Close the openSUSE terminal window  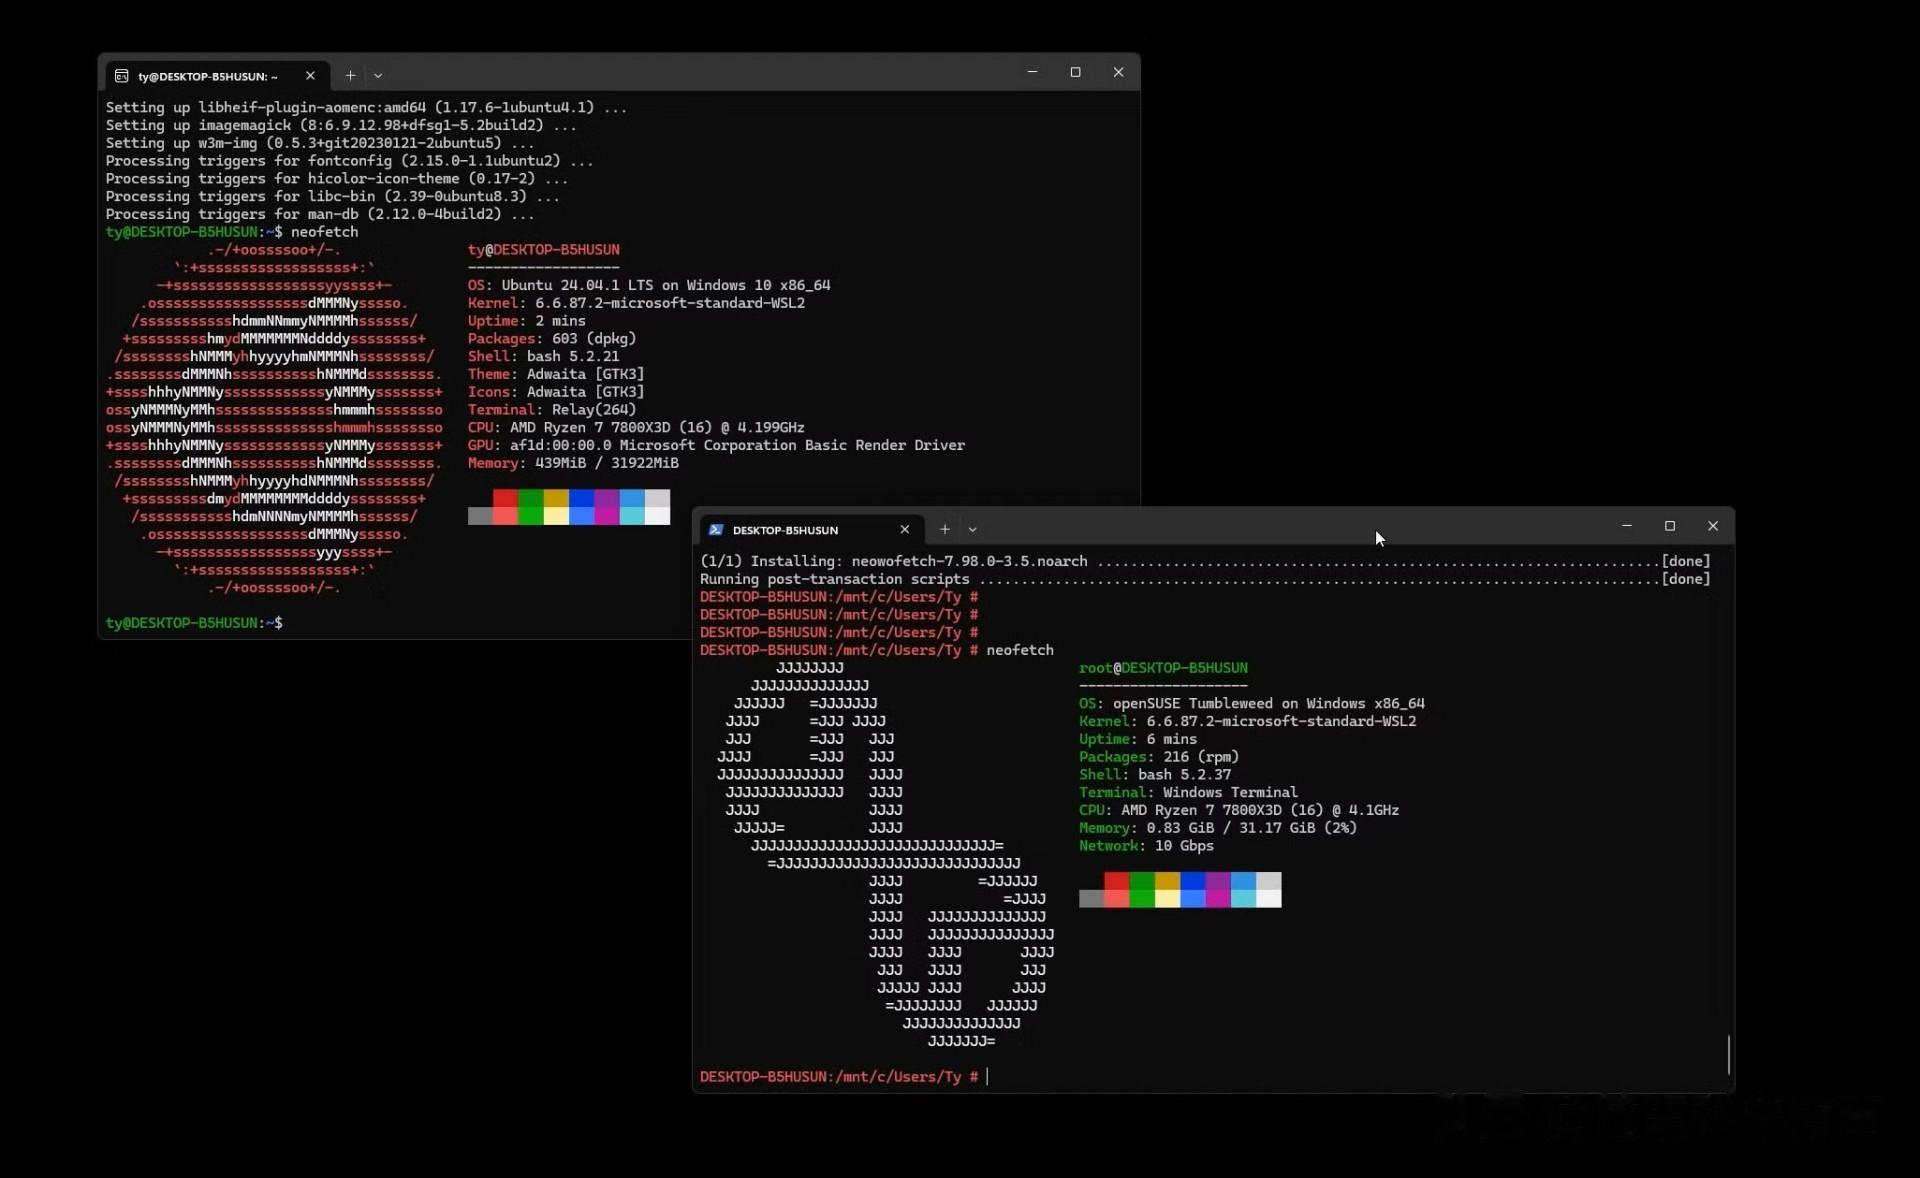pyautogui.click(x=1712, y=526)
